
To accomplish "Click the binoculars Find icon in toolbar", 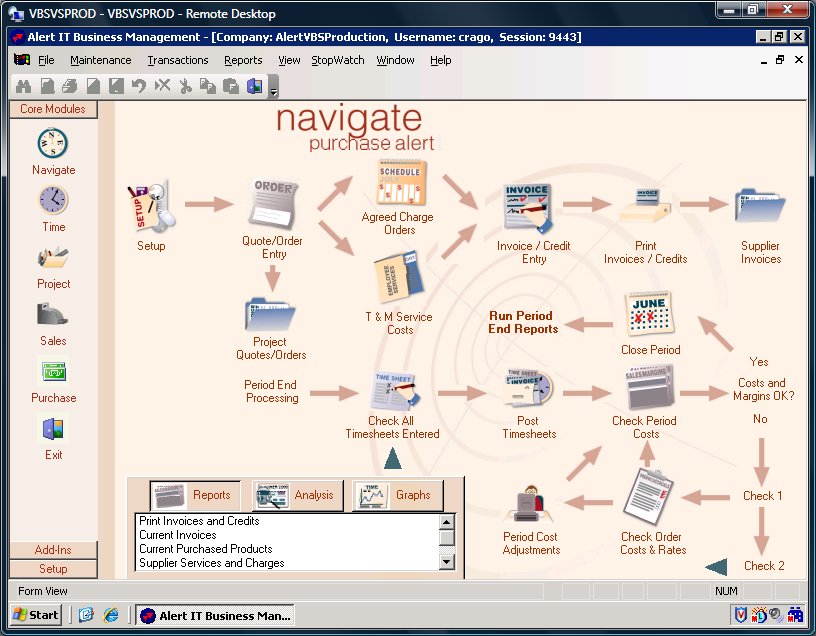I will 23,86.
